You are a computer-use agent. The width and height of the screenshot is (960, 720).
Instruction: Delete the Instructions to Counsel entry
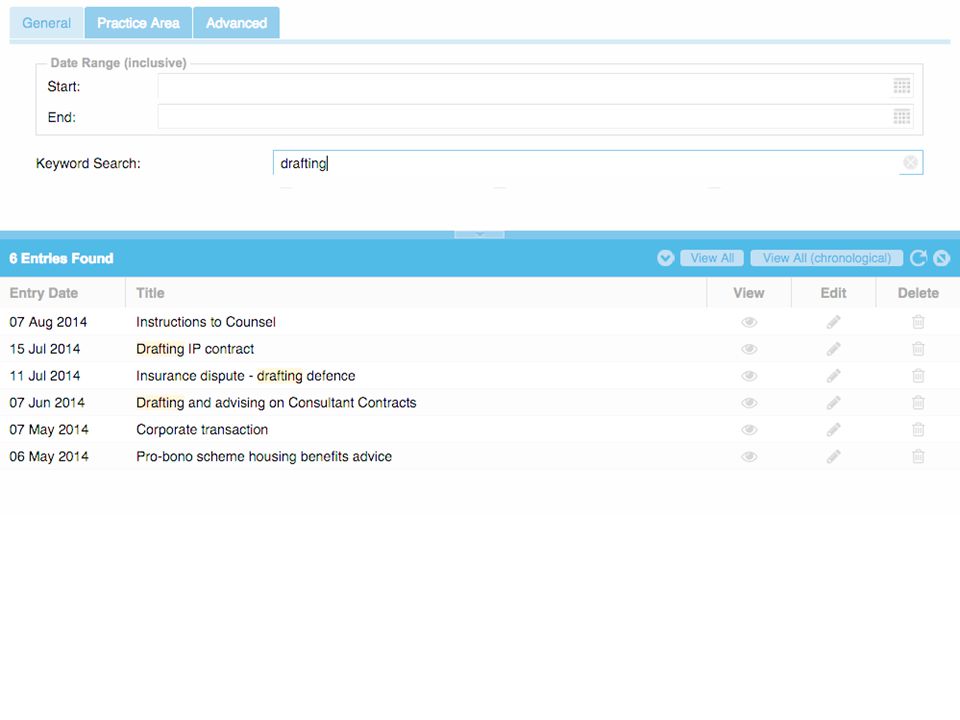[x=918, y=322]
